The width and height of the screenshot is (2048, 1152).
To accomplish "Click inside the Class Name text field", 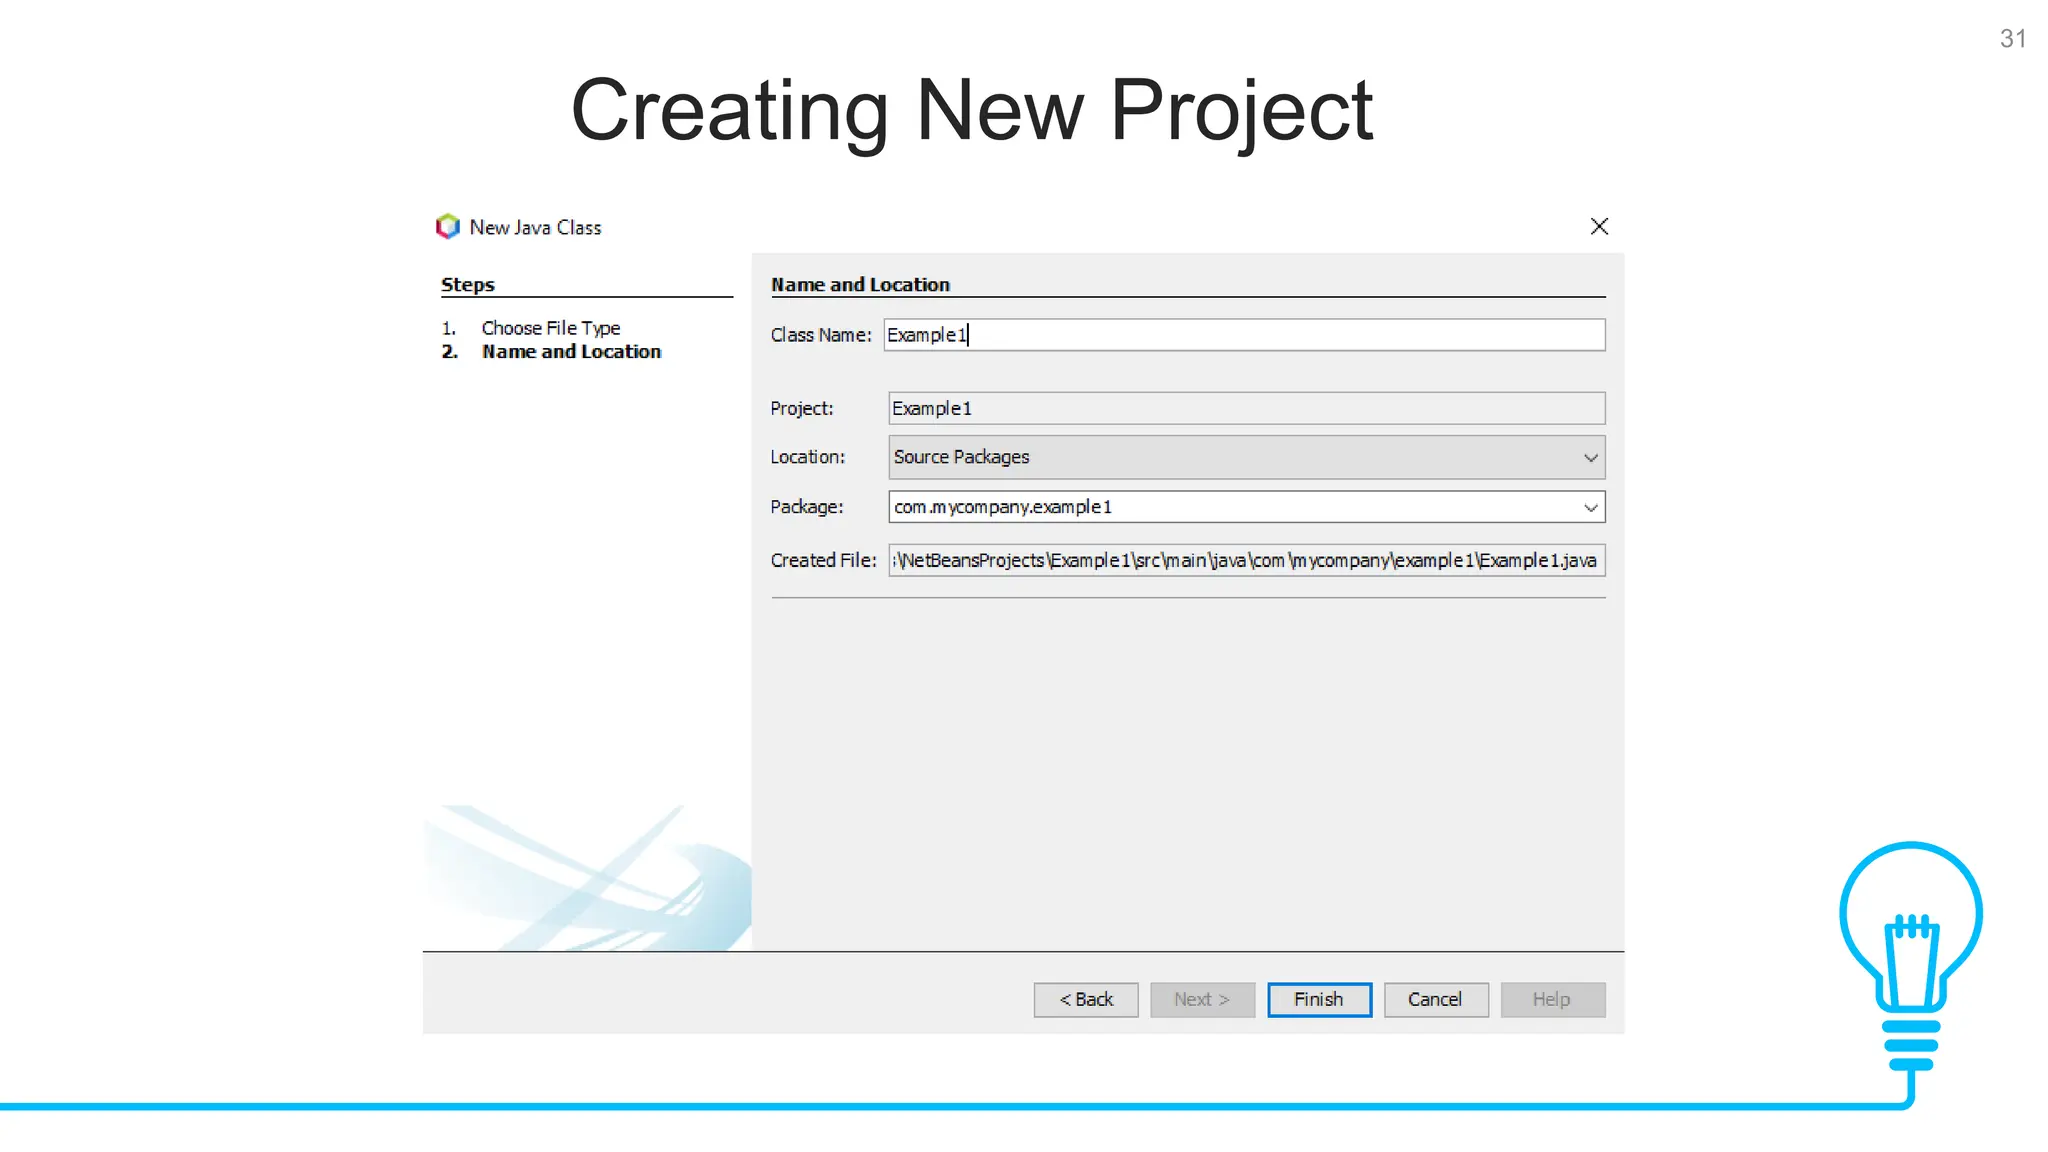I will tap(1243, 335).
